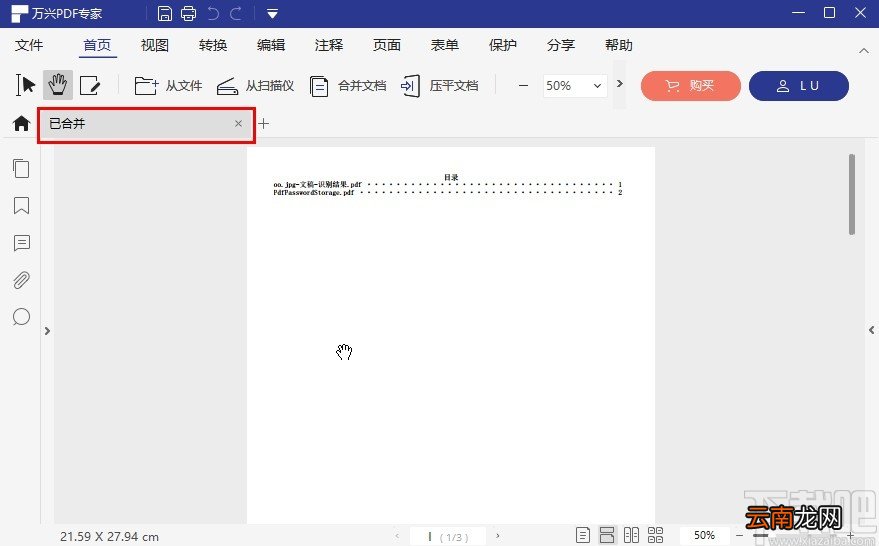Switch to the 页面 tab
The image size is (879, 546).
pos(387,45)
